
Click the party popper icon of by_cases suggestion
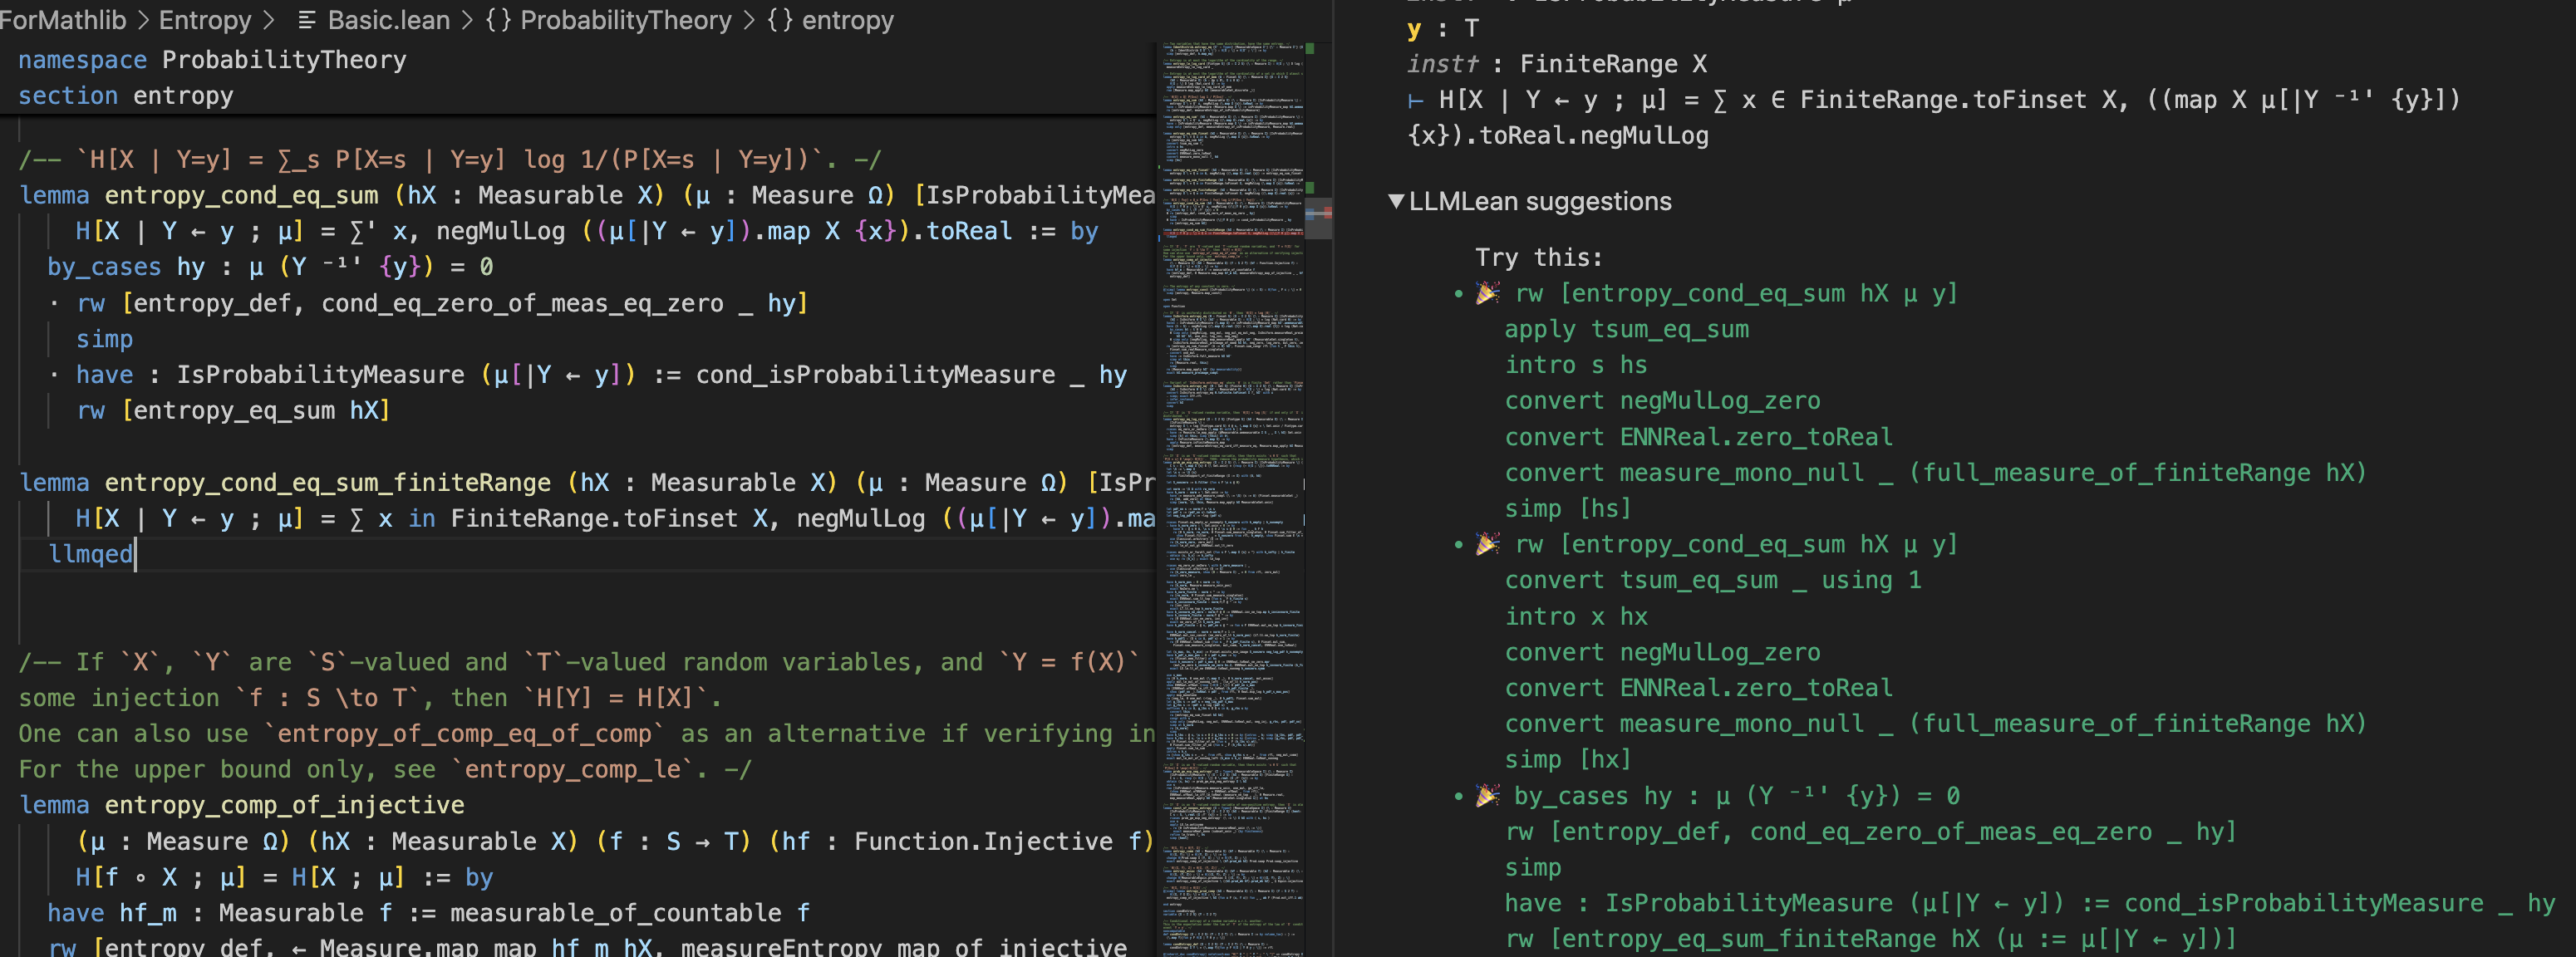[x=1488, y=796]
